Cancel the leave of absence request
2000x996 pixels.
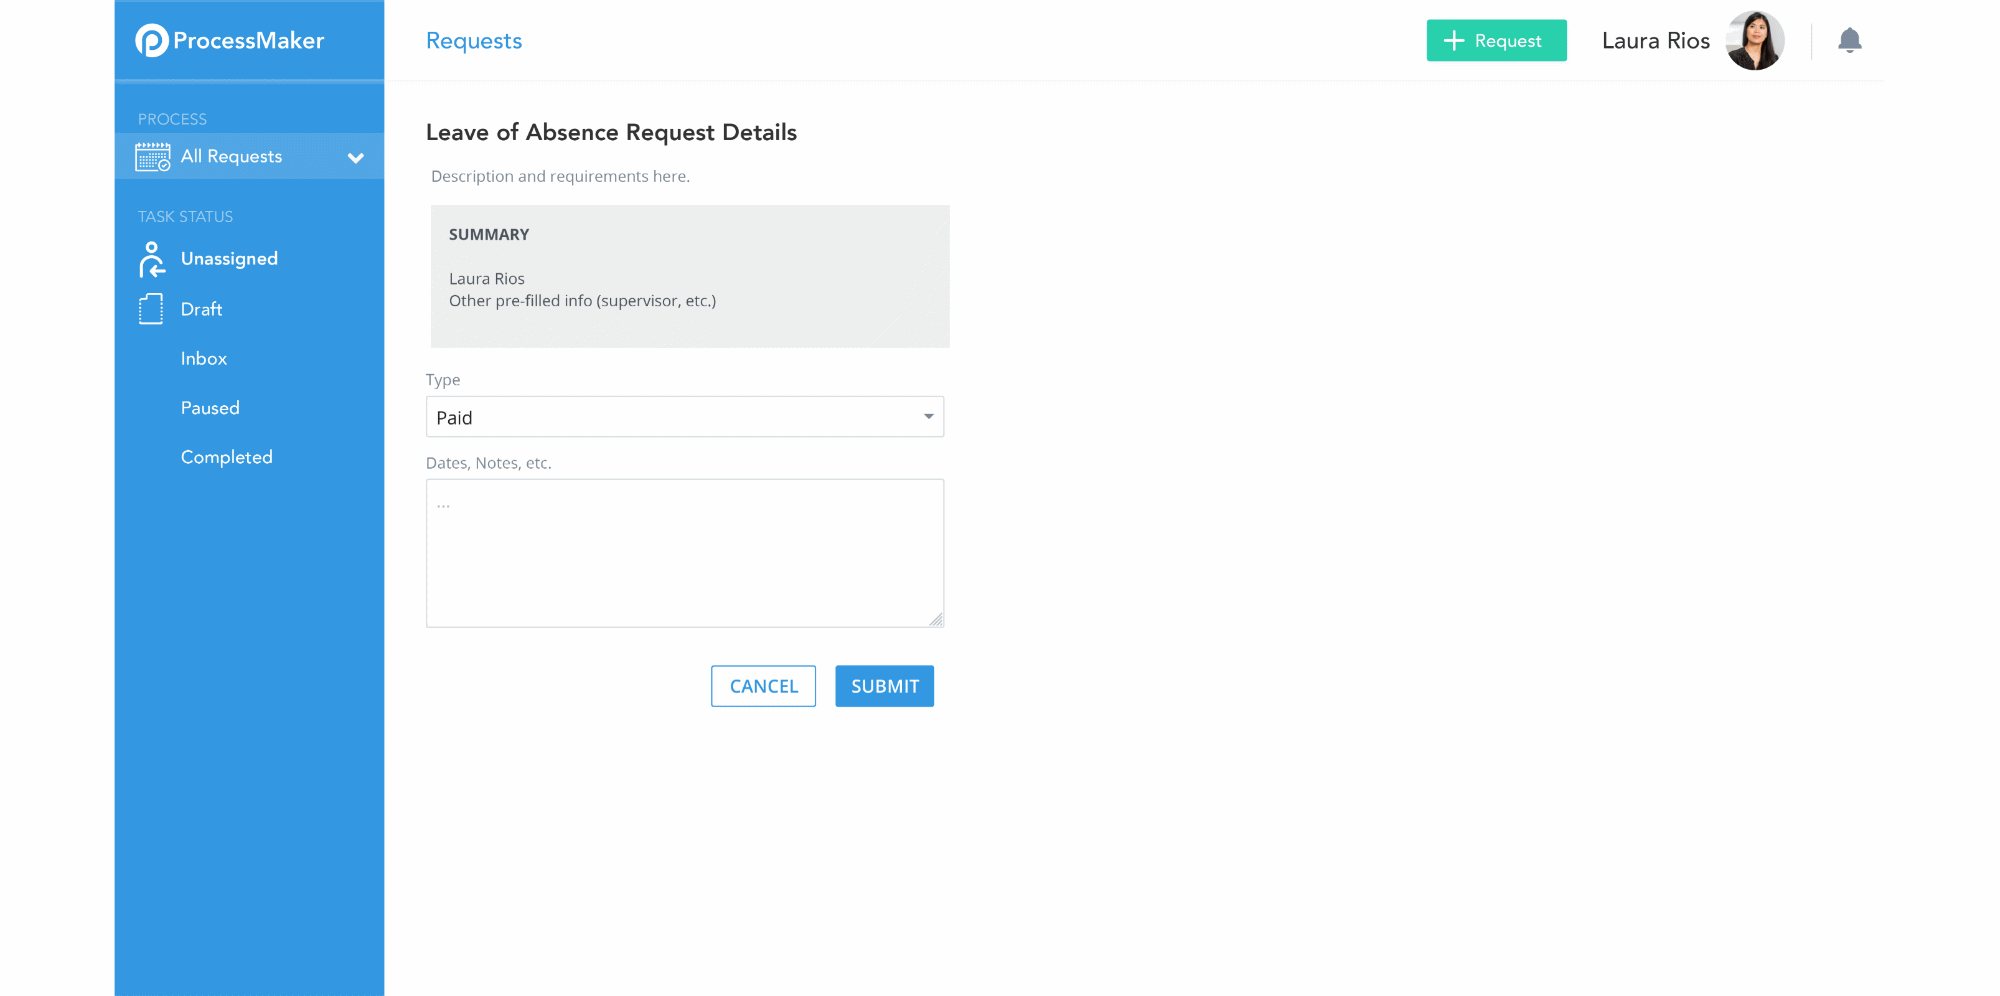point(763,686)
